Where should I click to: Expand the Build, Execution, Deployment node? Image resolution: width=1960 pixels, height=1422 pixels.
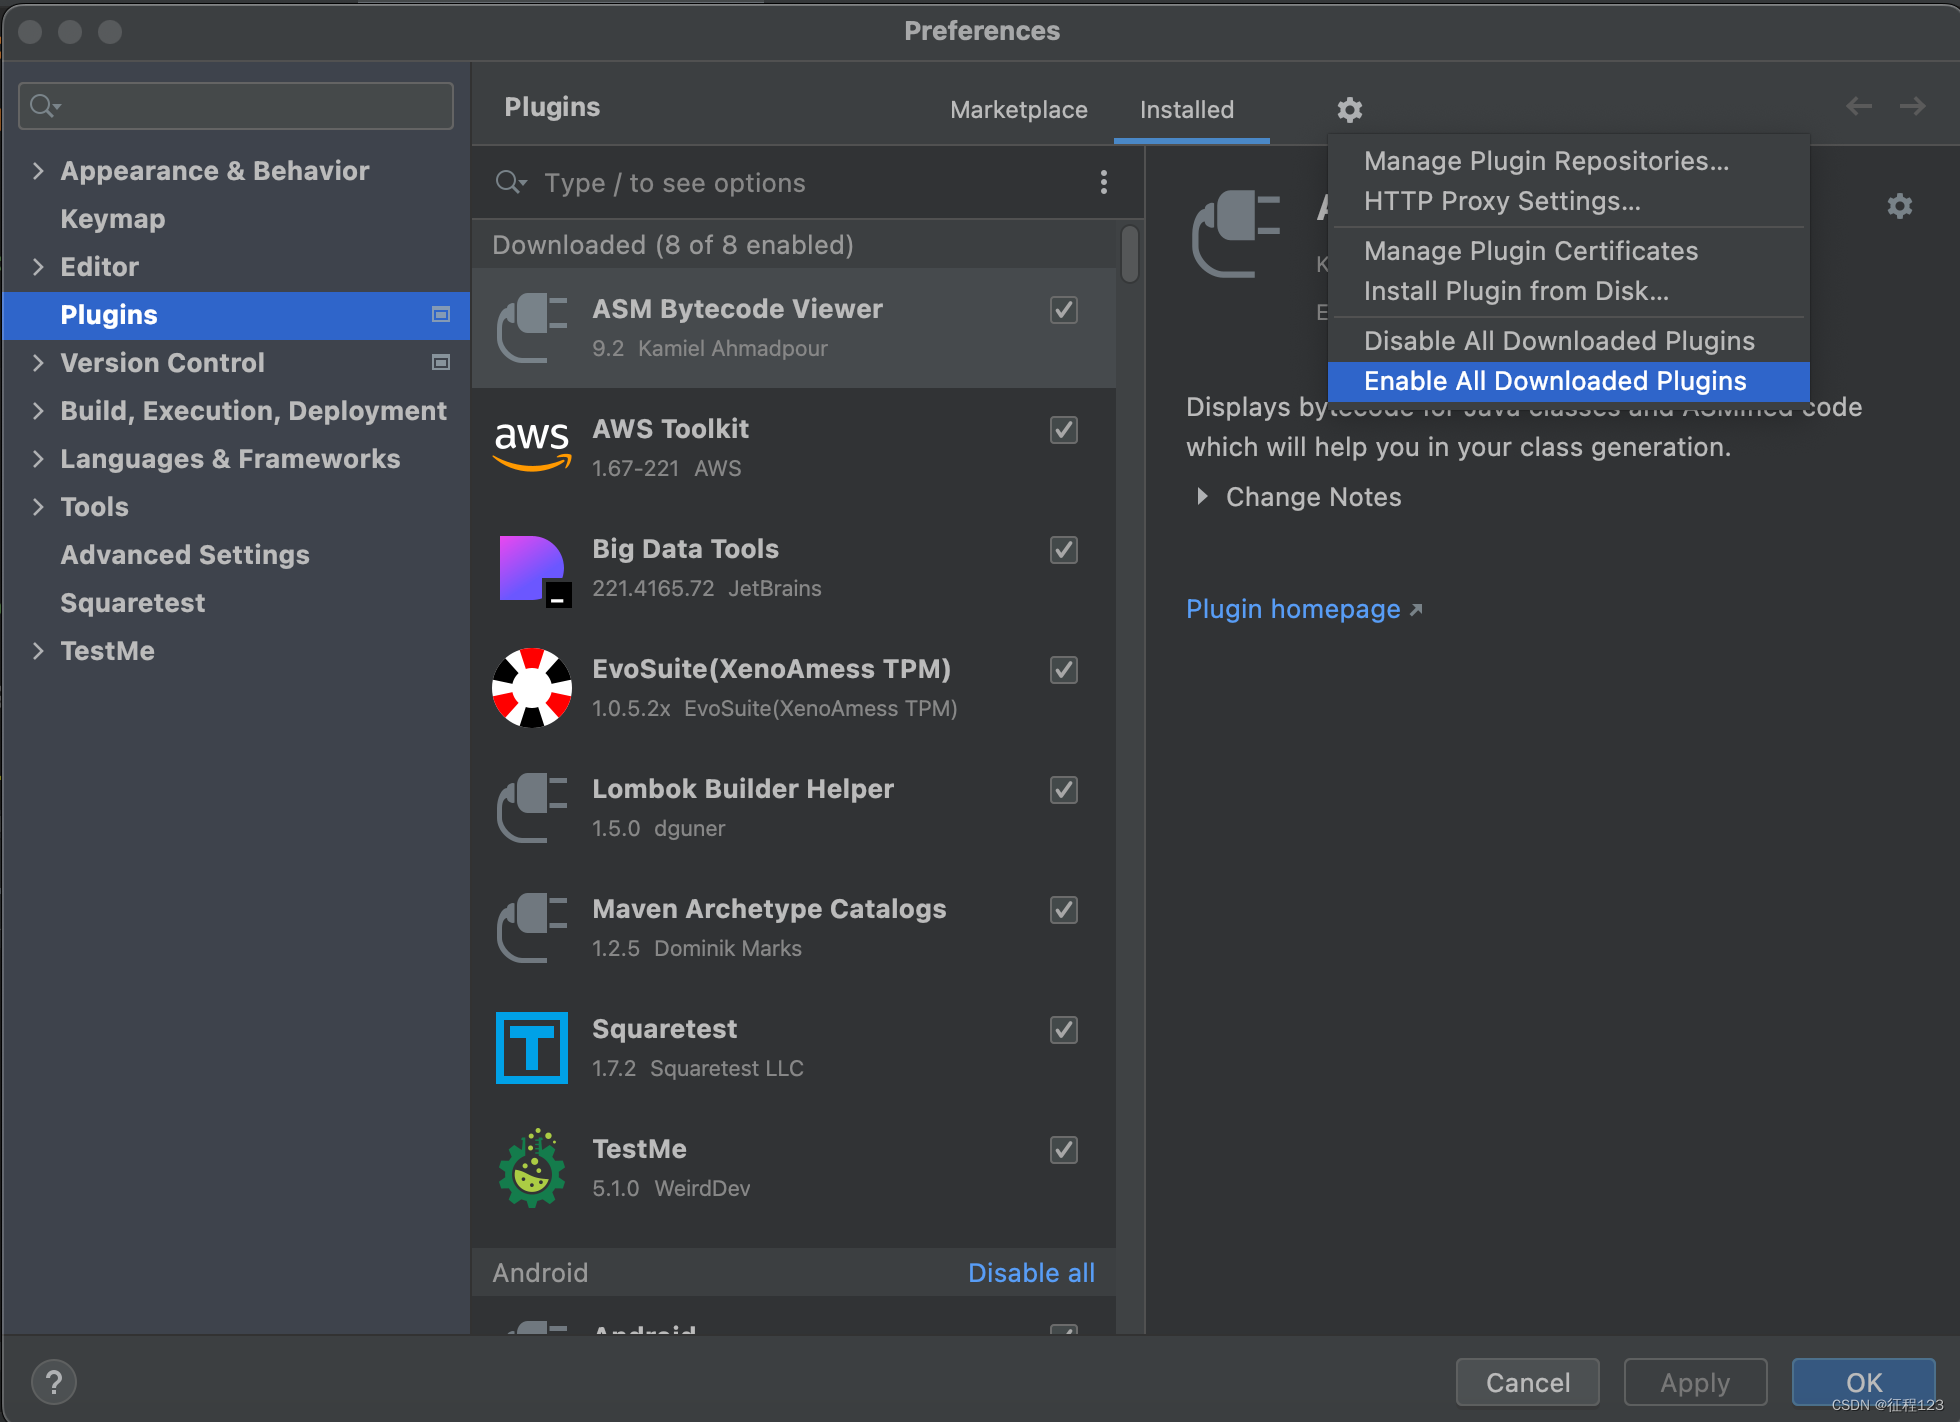(38, 411)
